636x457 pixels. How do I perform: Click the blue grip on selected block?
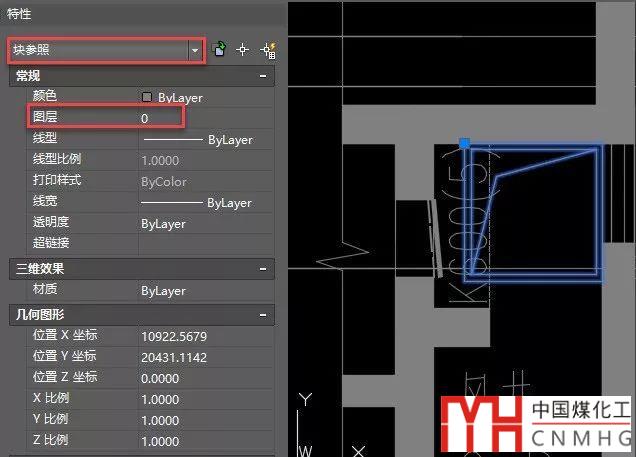pyautogui.click(x=465, y=145)
